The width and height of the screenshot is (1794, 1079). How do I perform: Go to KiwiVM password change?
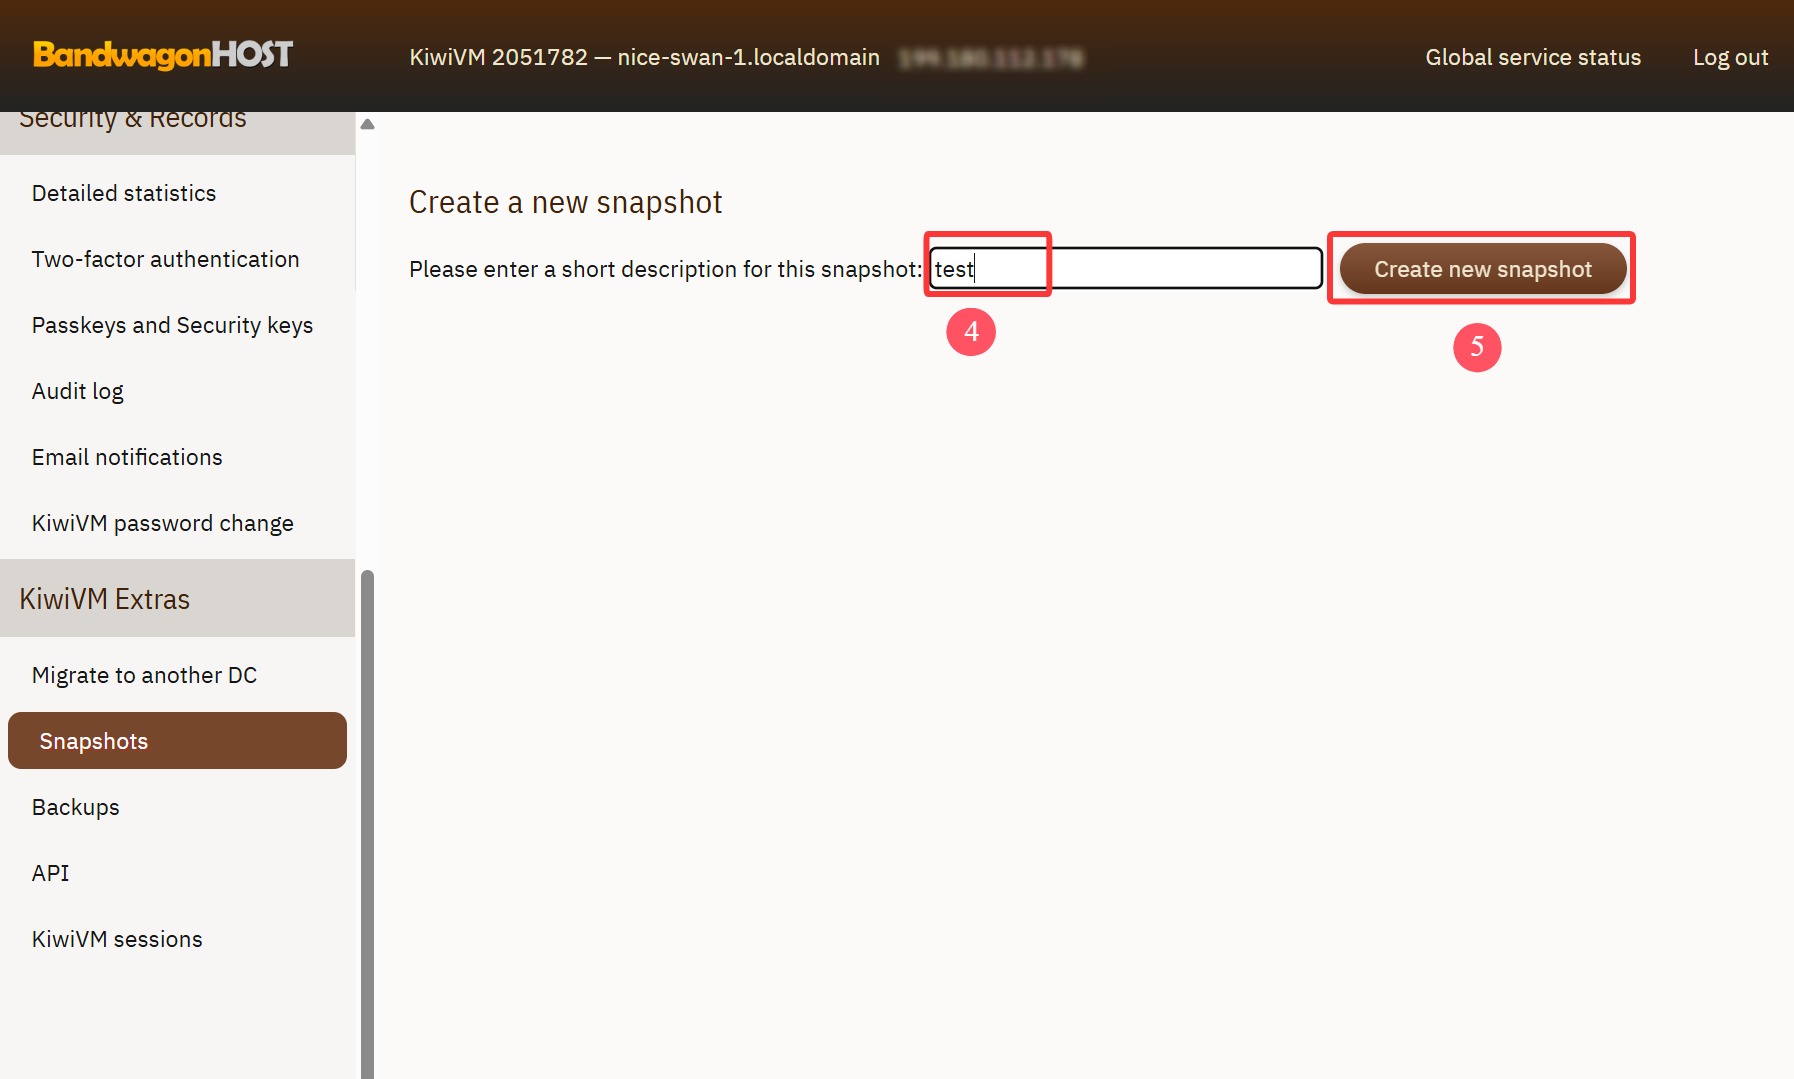click(162, 523)
